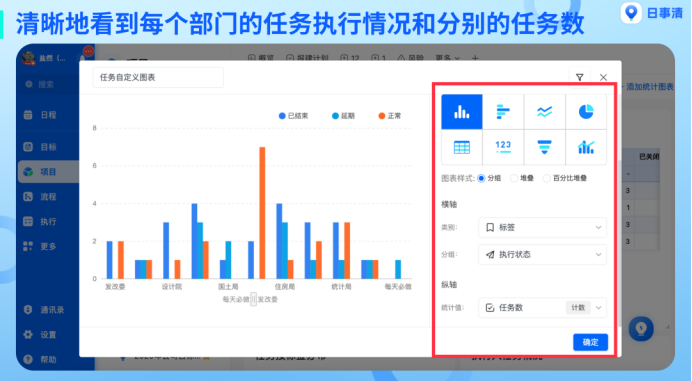
Task: Open 日程 in the left sidebar
Action: click(48, 115)
